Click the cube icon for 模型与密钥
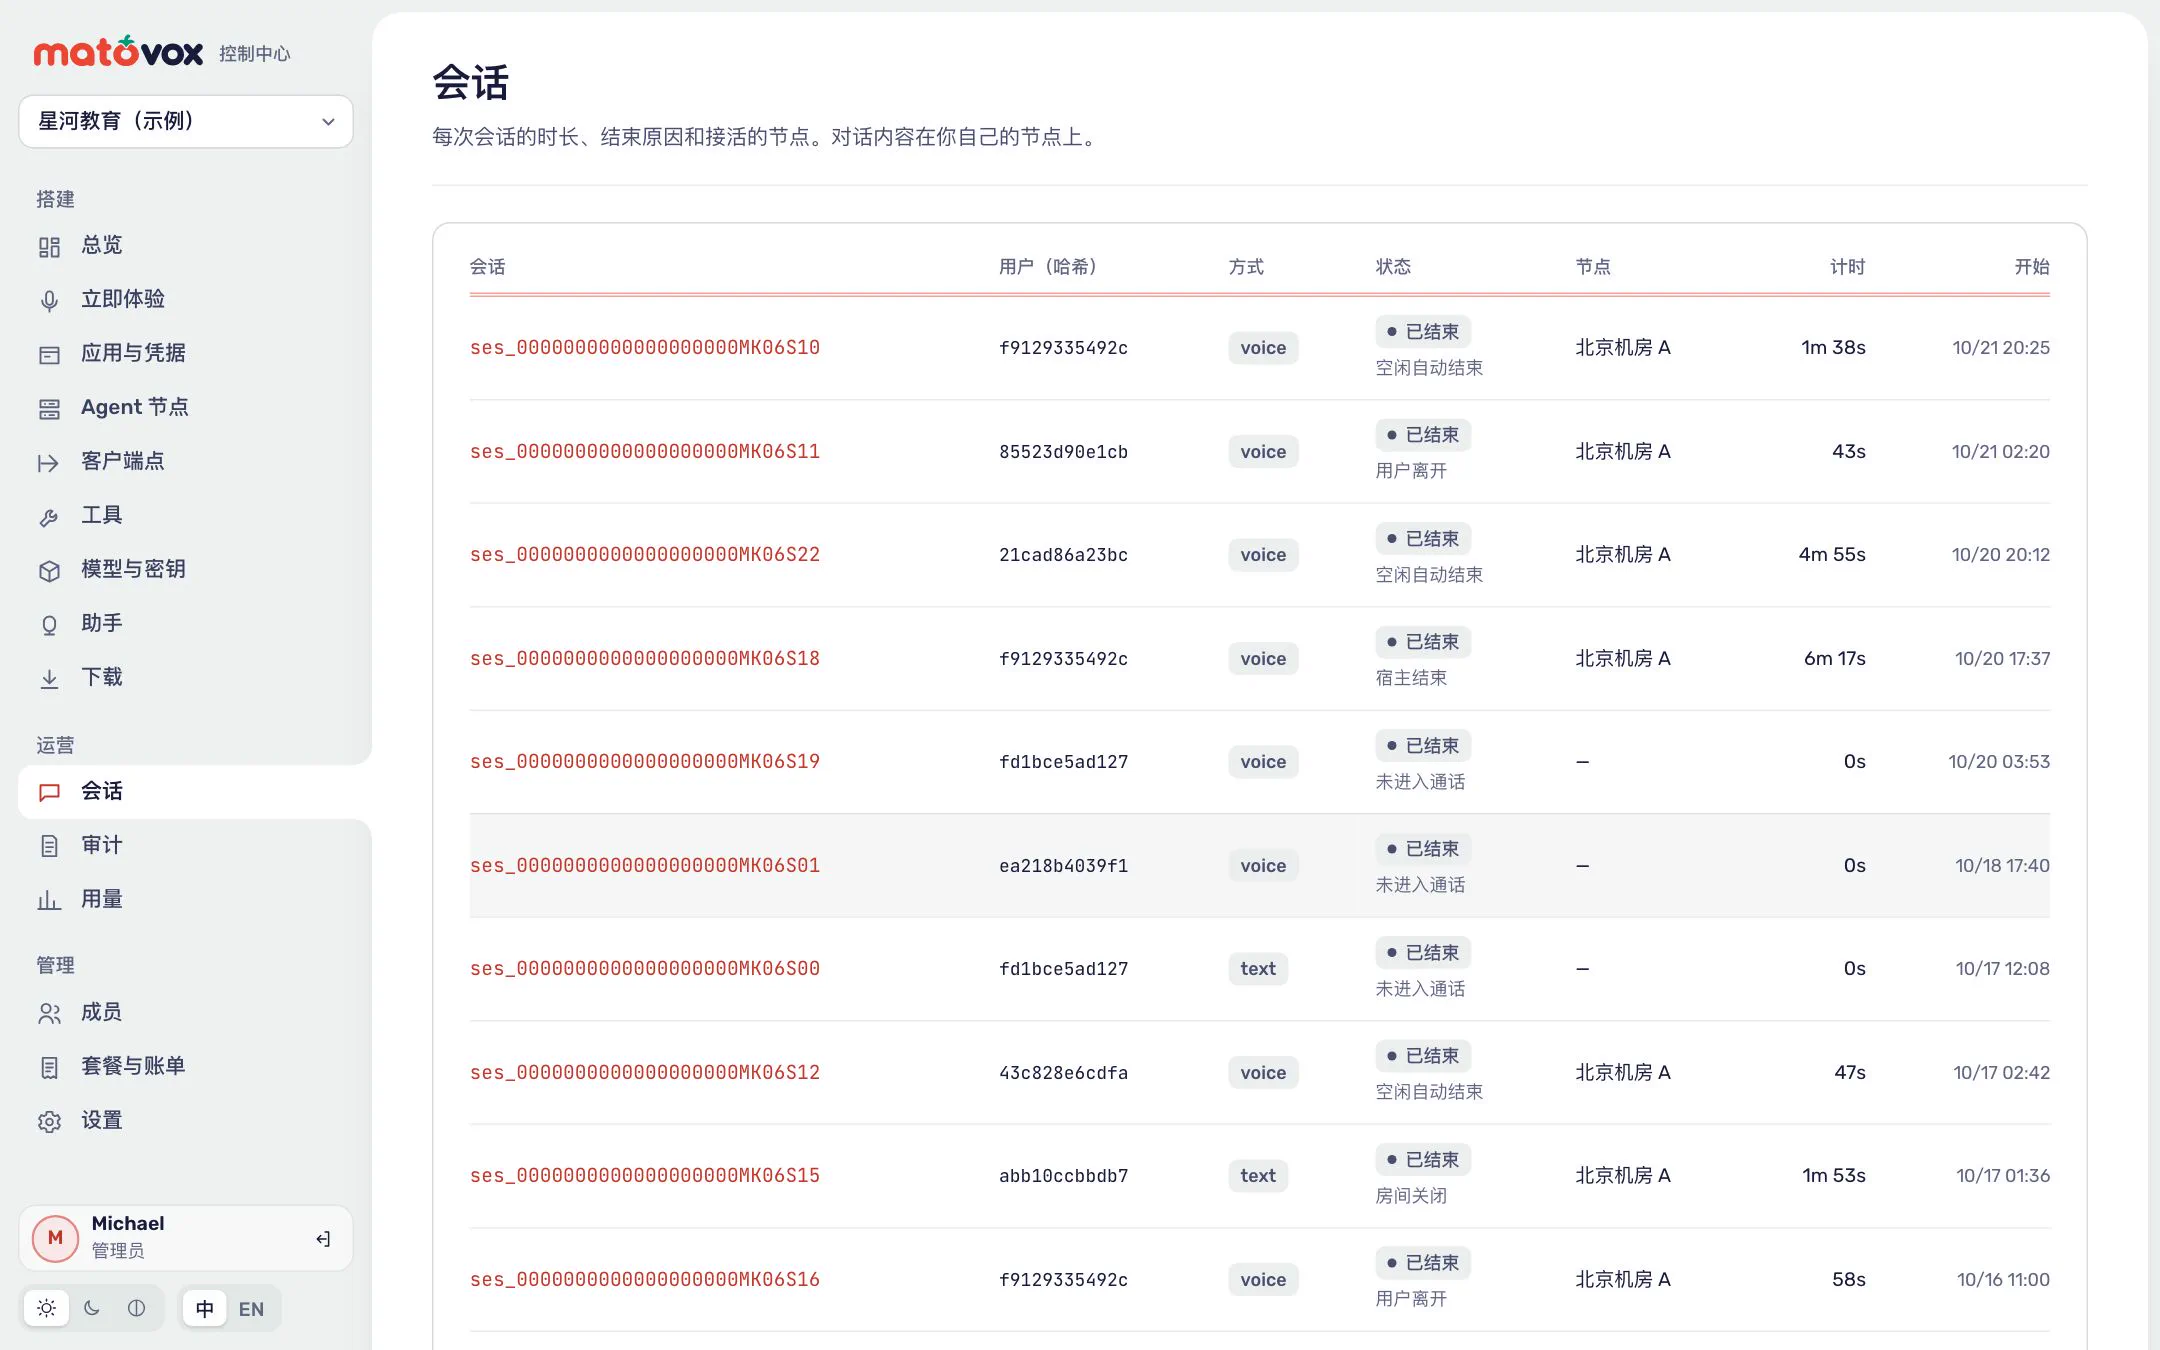This screenshot has height=1350, width=2160. click(x=49, y=570)
